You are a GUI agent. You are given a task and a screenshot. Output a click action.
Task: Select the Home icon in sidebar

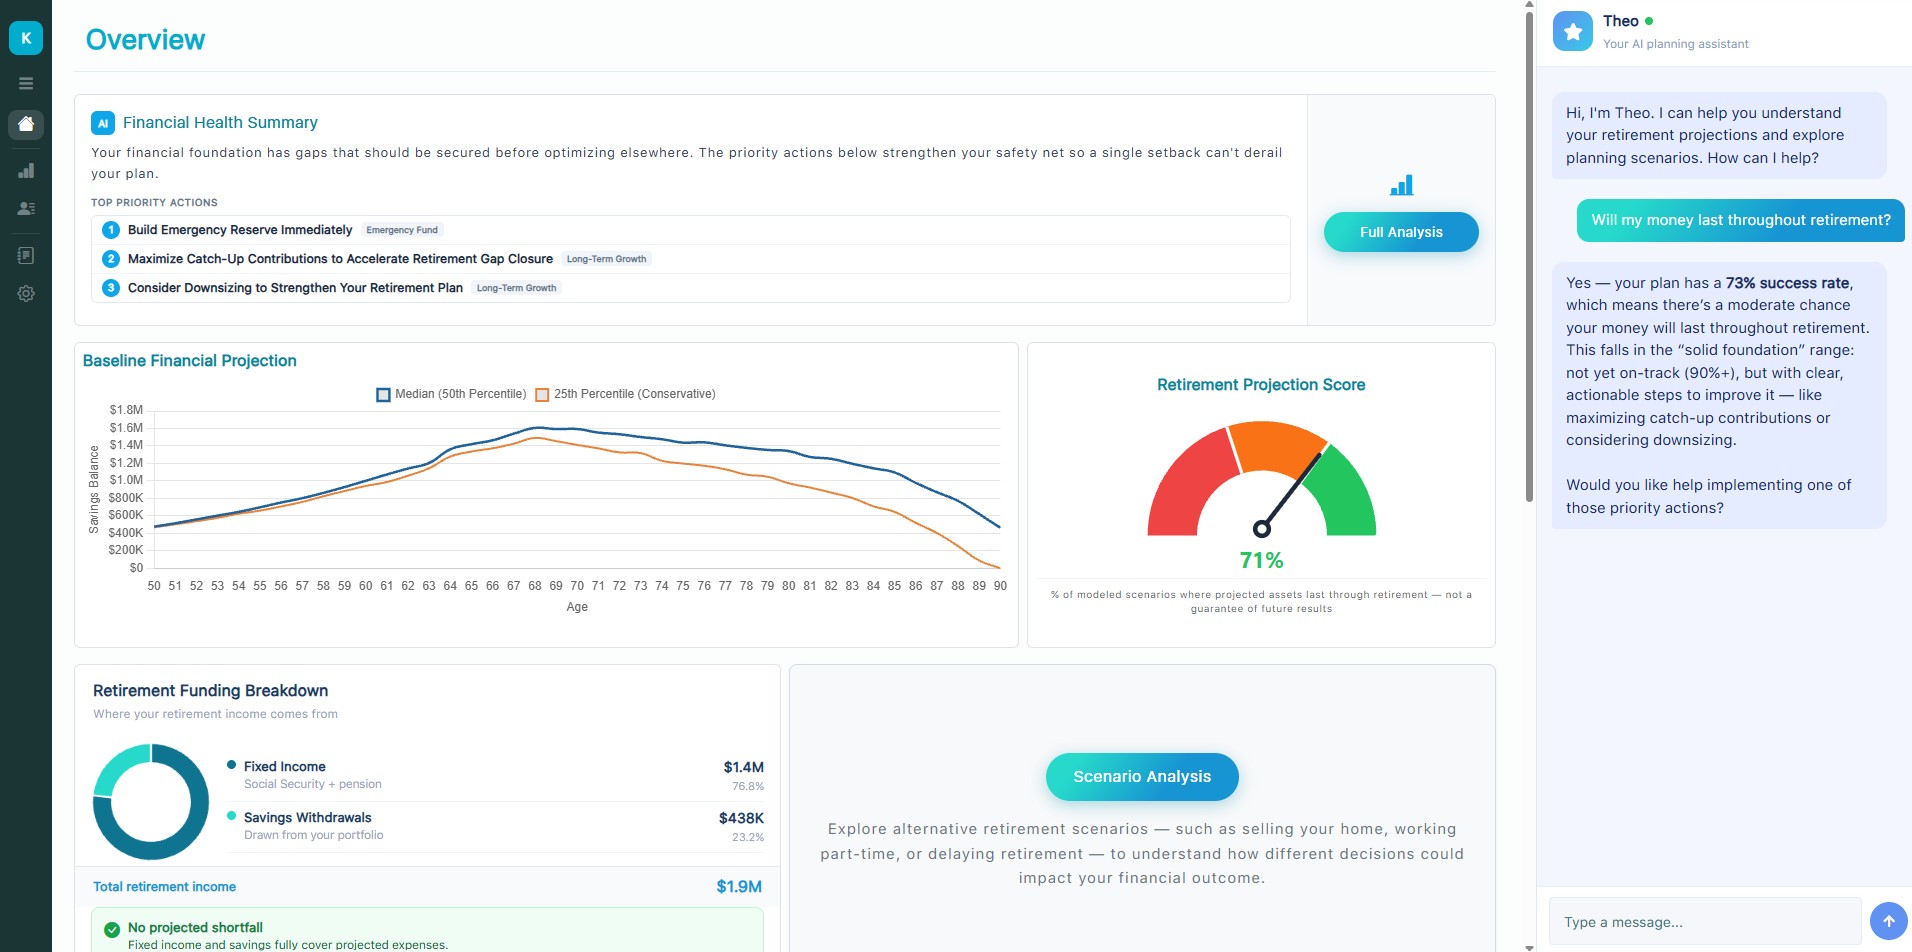click(26, 124)
